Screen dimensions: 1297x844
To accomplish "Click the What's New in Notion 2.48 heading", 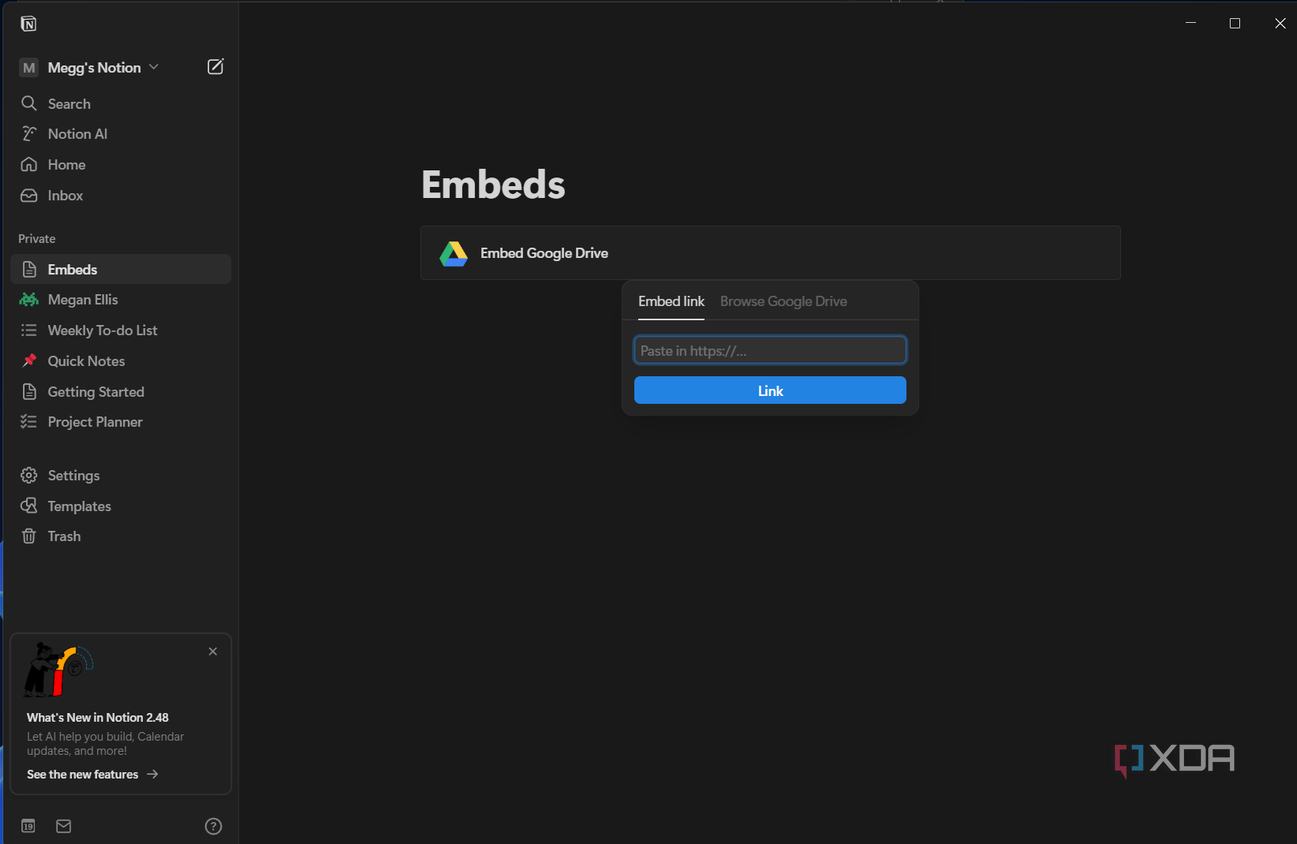I will coord(98,718).
